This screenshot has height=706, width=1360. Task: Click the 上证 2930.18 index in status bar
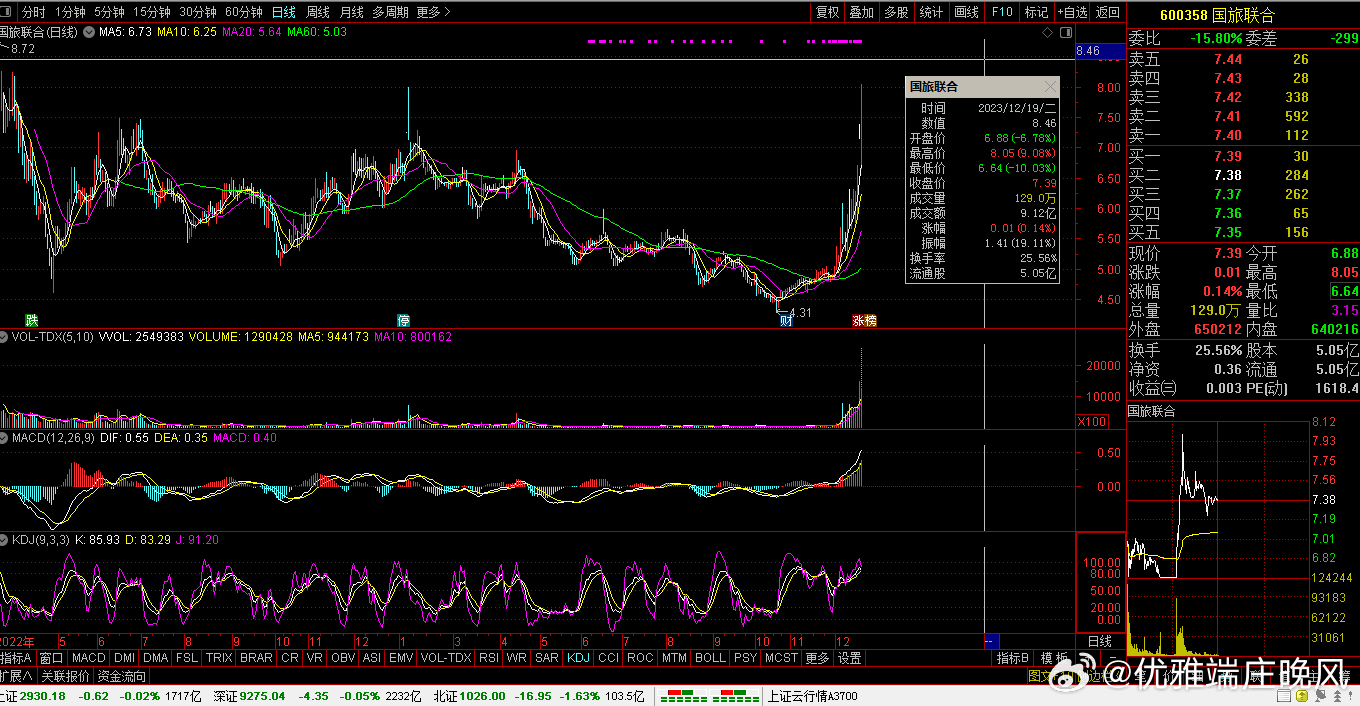point(34,696)
